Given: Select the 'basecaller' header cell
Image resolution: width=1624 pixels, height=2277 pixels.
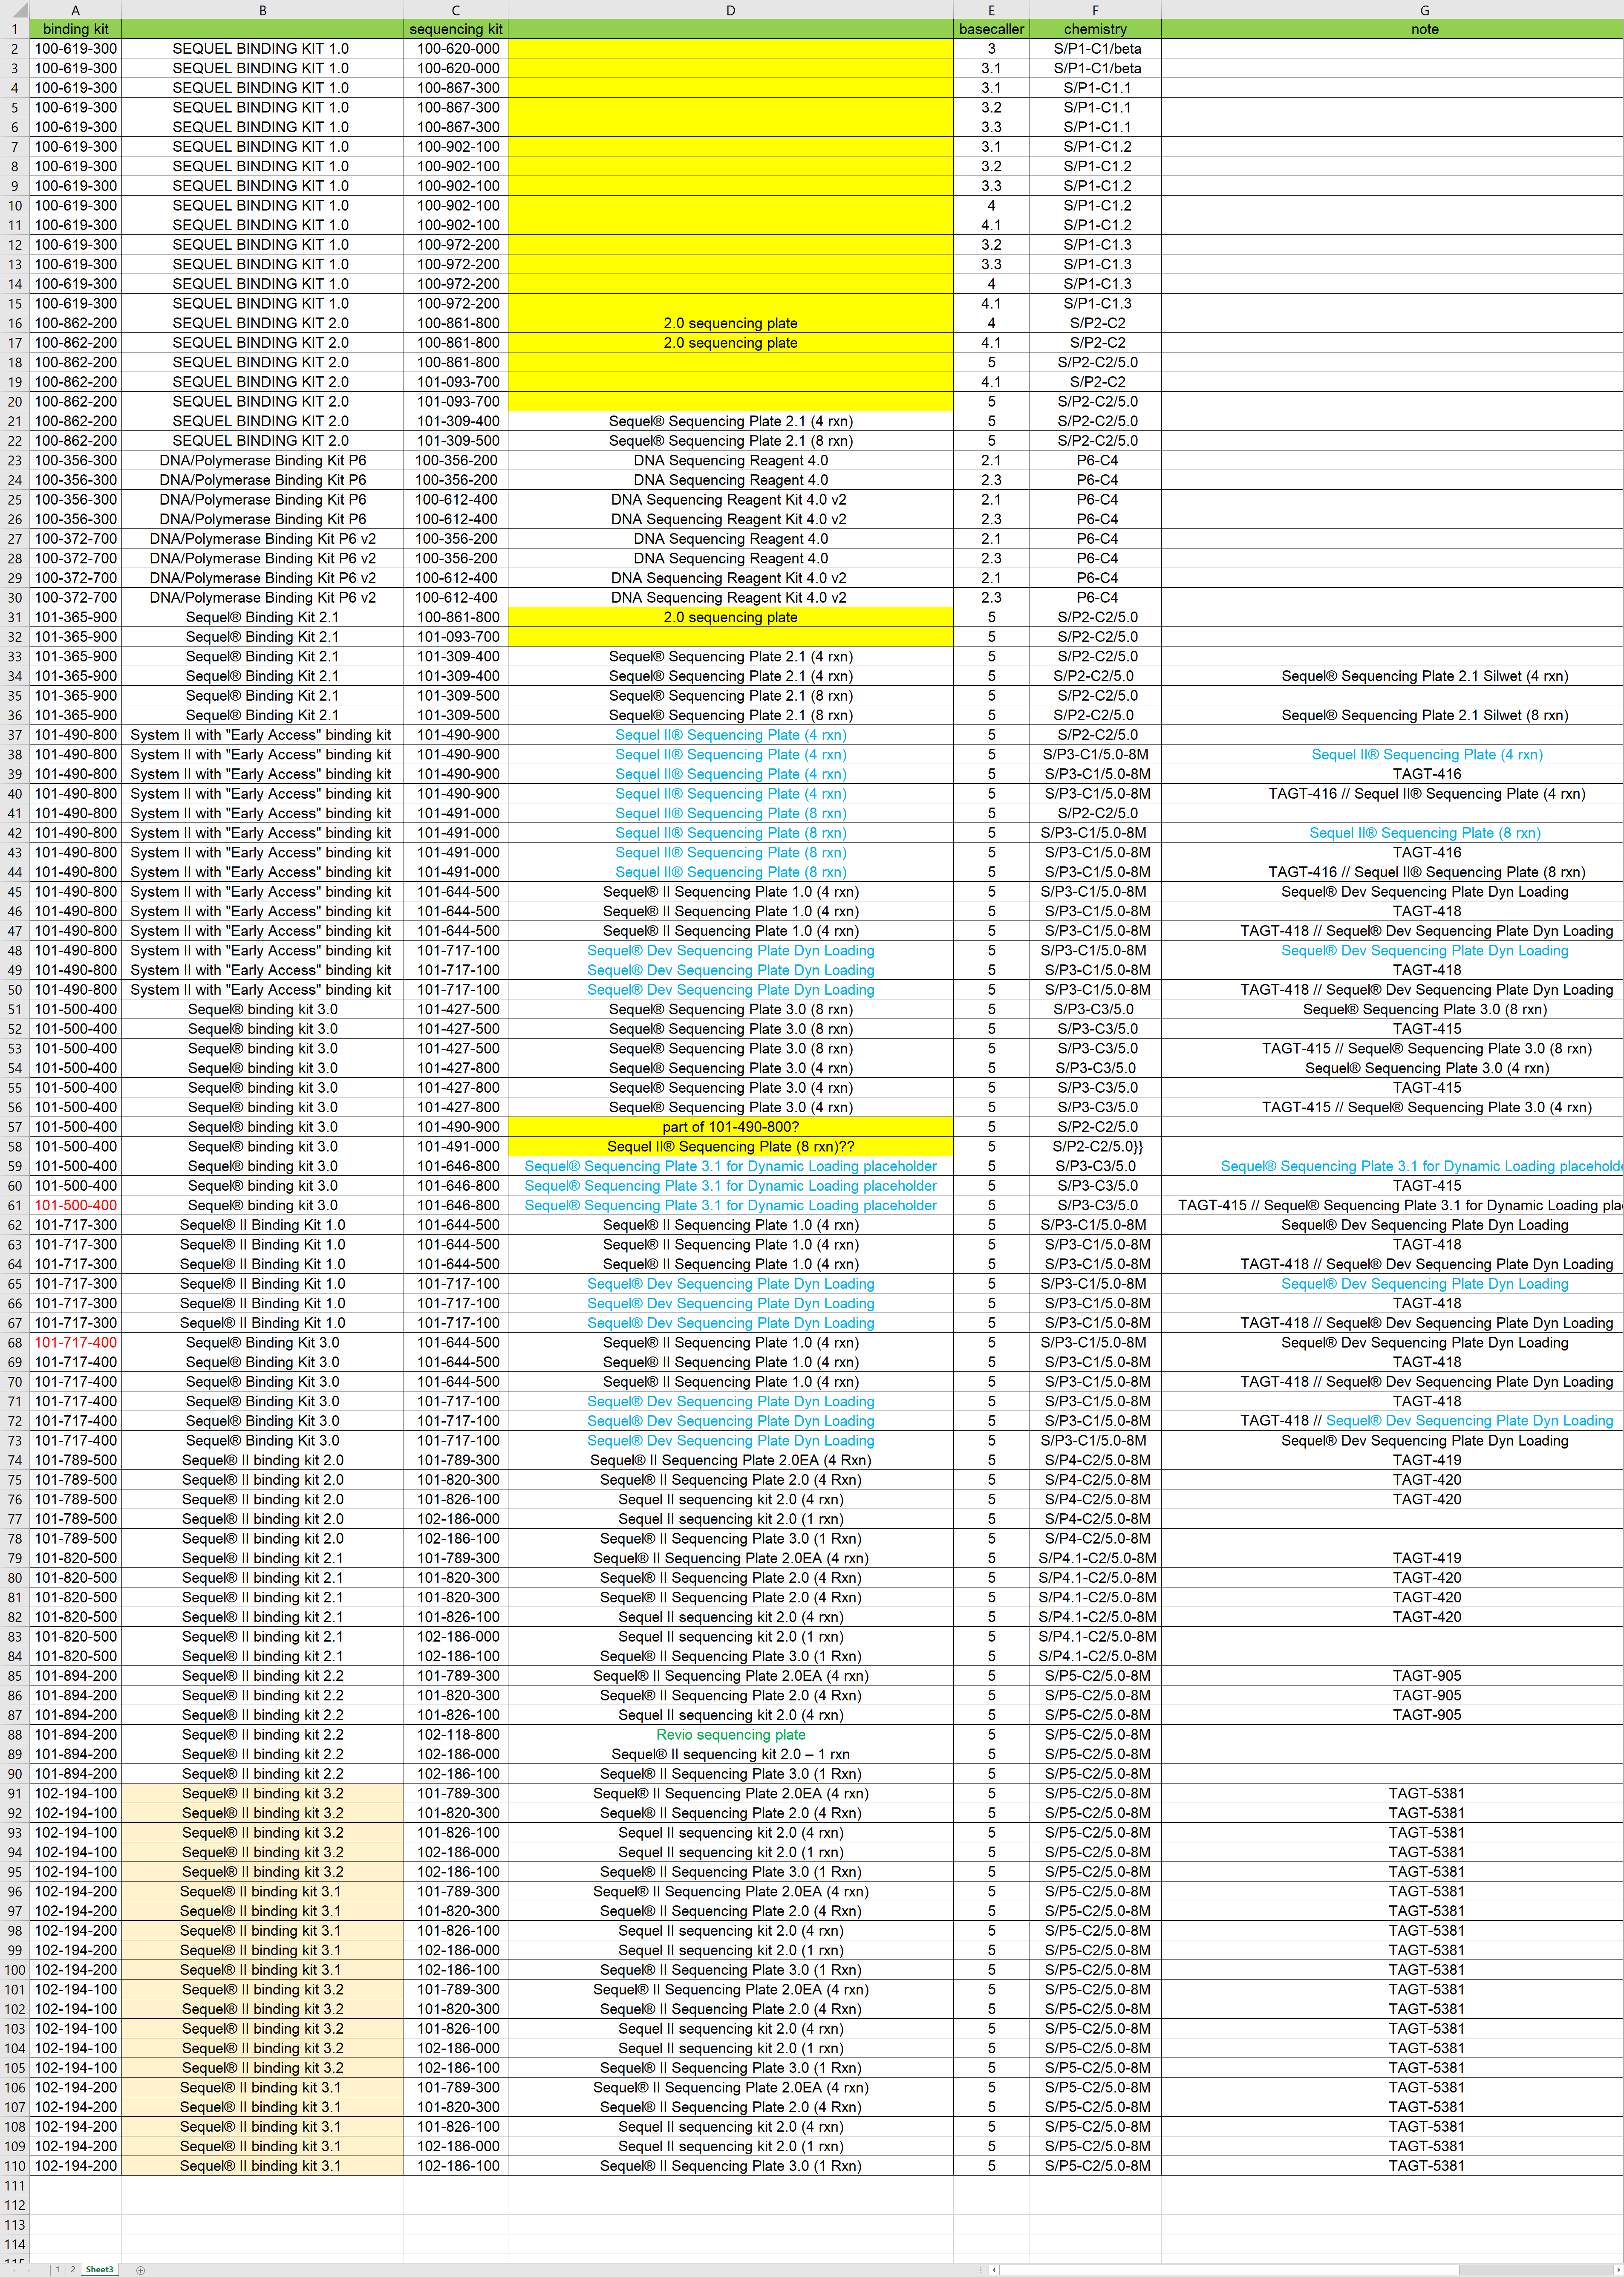Looking at the screenshot, I should tap(991, 29).
